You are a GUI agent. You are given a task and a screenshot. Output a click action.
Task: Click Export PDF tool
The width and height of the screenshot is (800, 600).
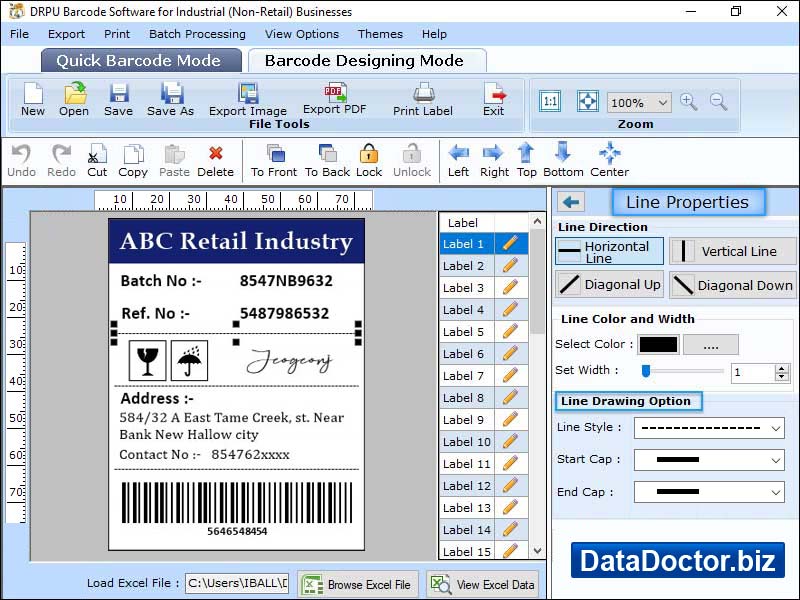[x=335, y=98]
